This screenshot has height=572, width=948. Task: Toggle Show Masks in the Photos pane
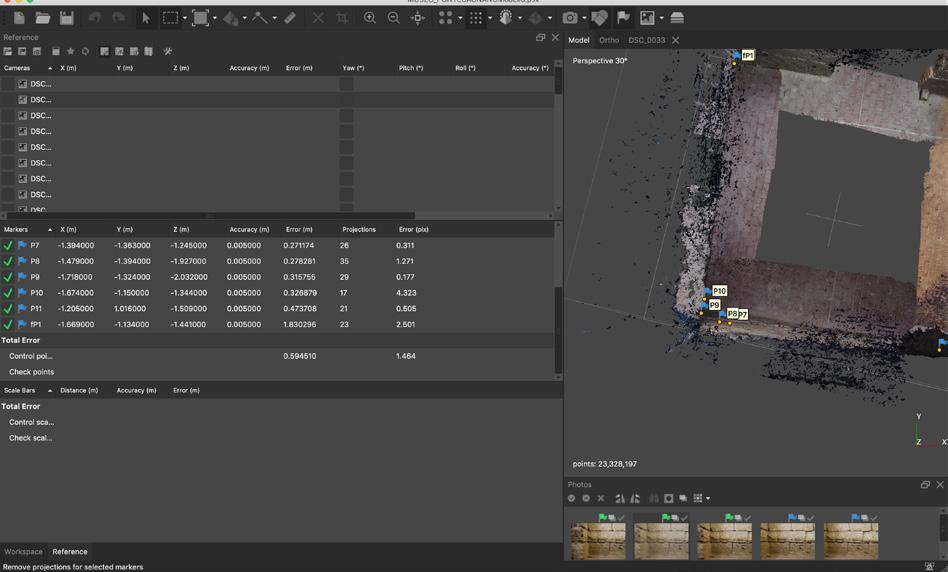coord(669,498)
